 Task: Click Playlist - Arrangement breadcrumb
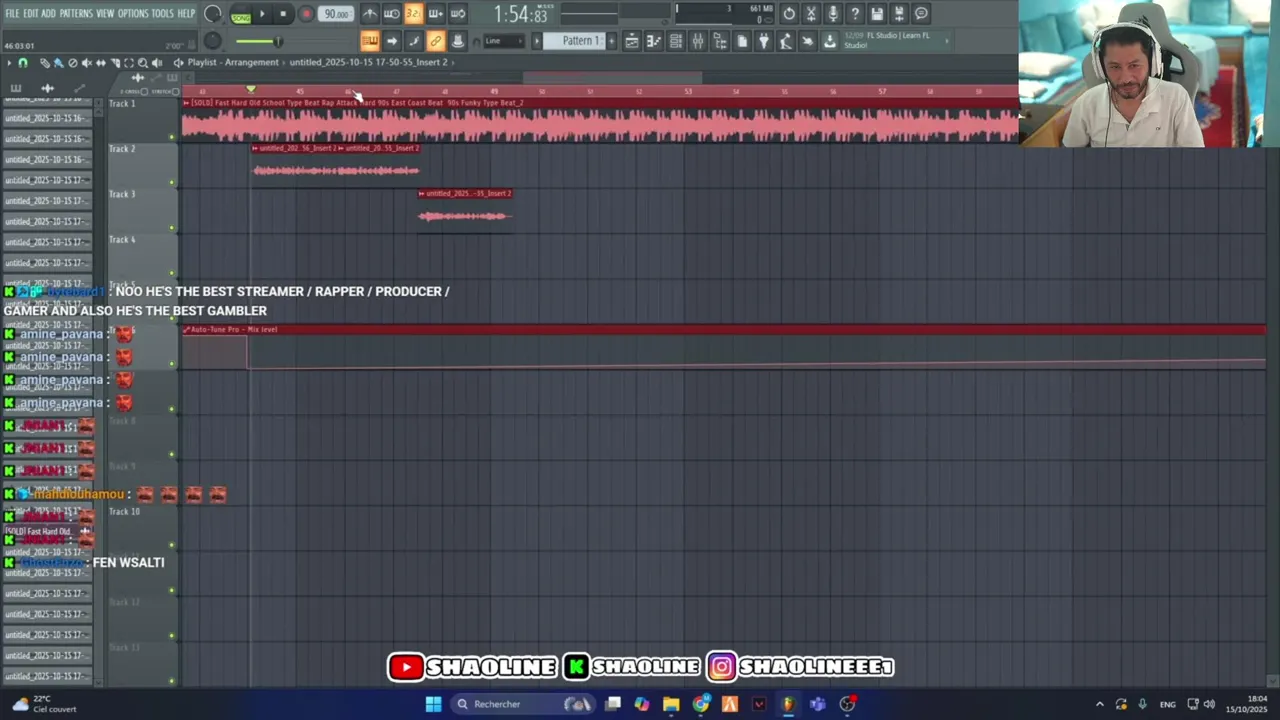coord(233,62)
